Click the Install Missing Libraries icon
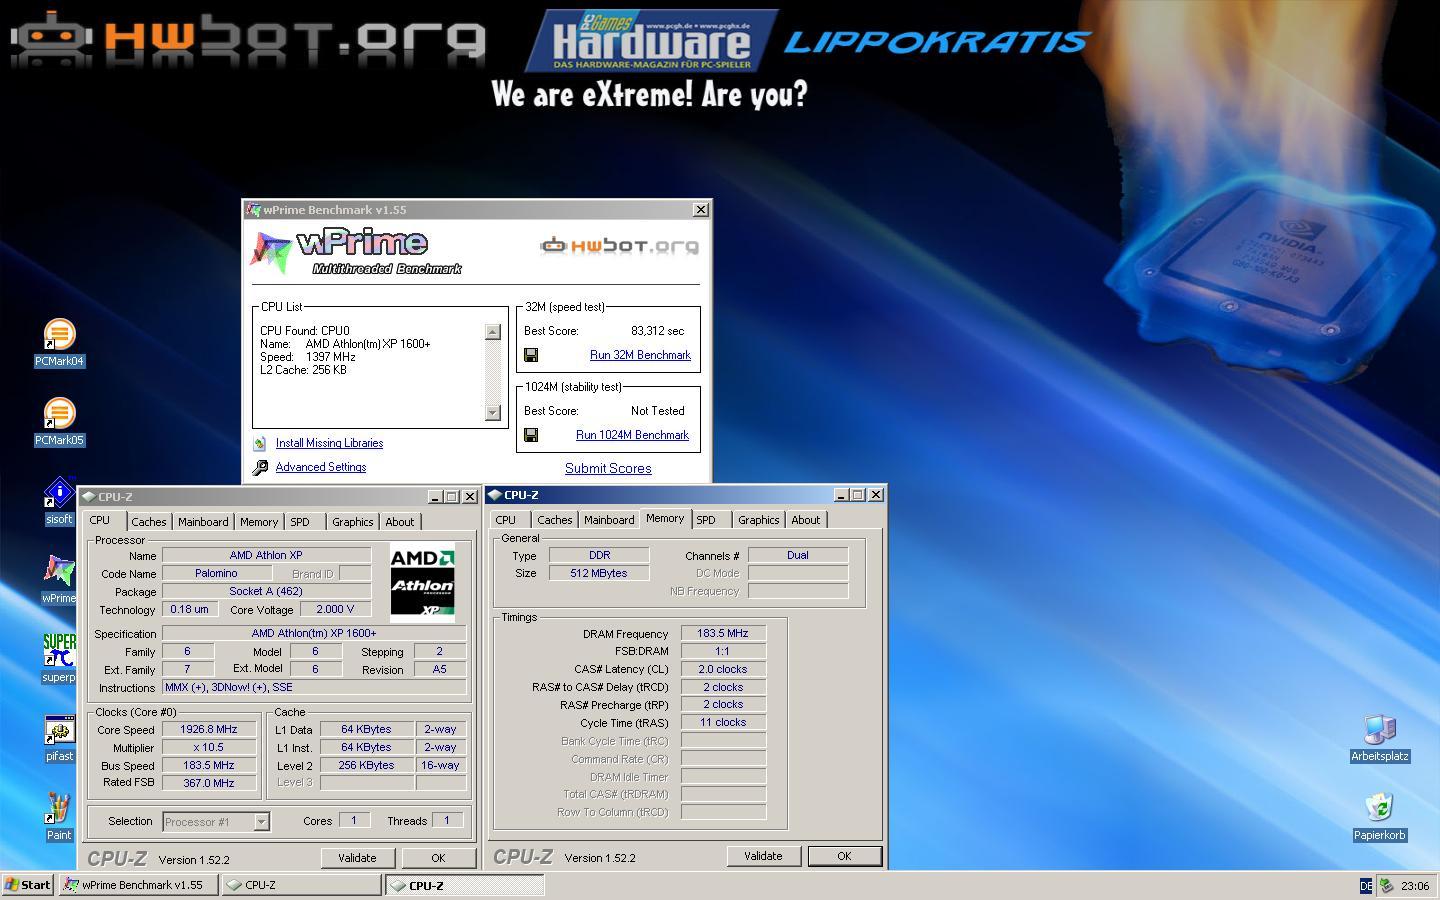The width and height of the screenshot is (1440, 900). (x=260, y=443)
